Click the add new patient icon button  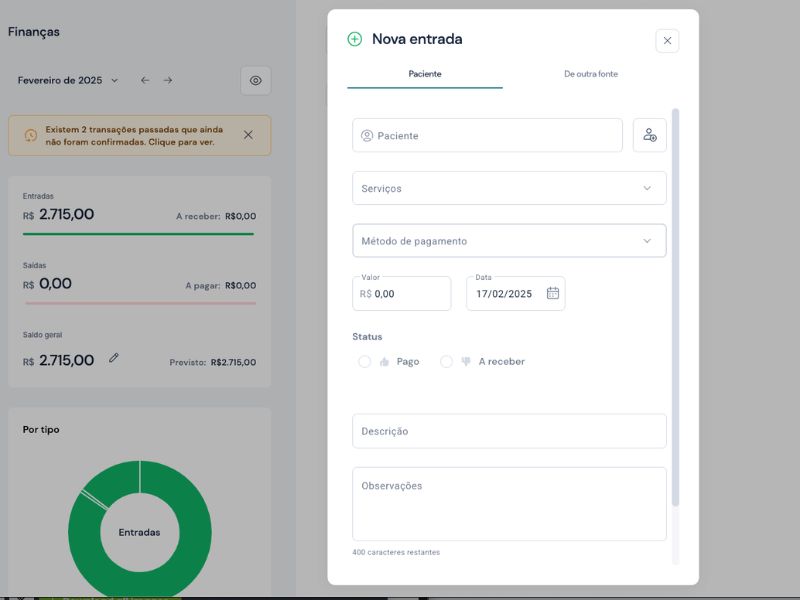(650, 135)
